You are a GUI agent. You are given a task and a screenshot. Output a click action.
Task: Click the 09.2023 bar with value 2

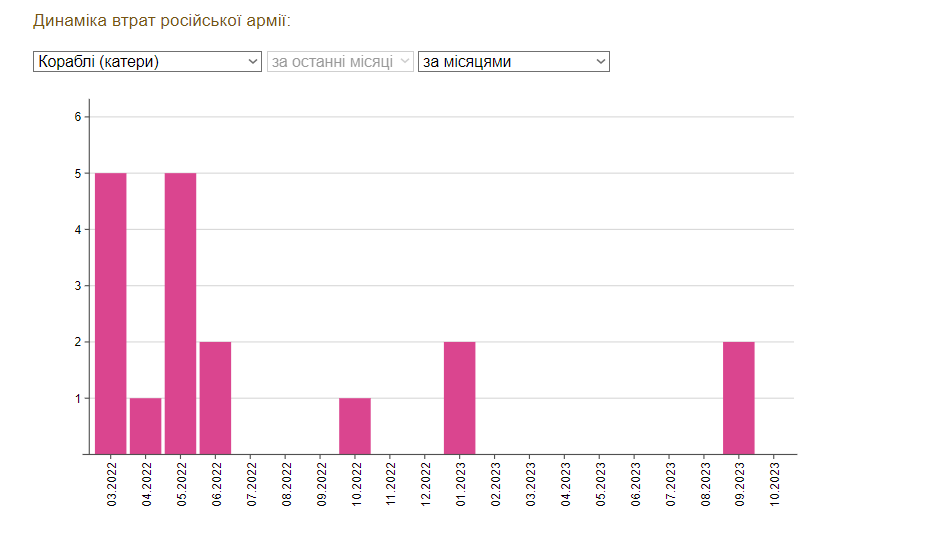coord(739,398)
